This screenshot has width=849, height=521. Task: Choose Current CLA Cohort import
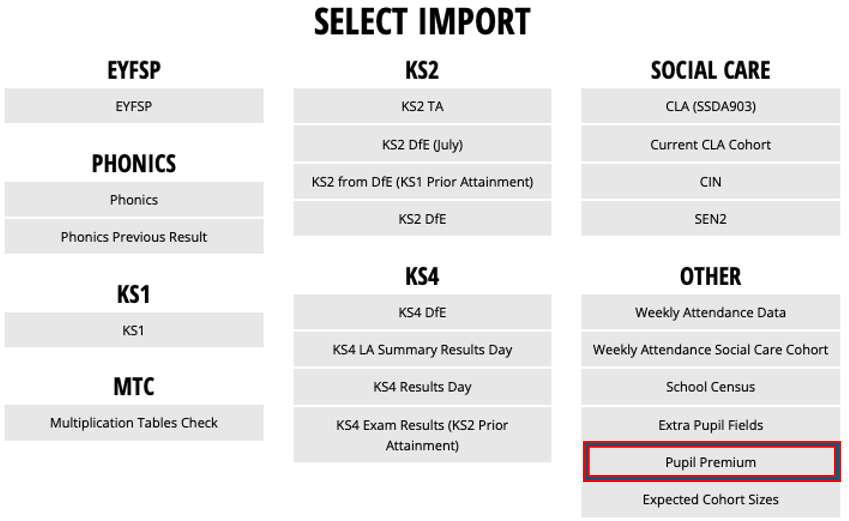click(x=710, y=144)
